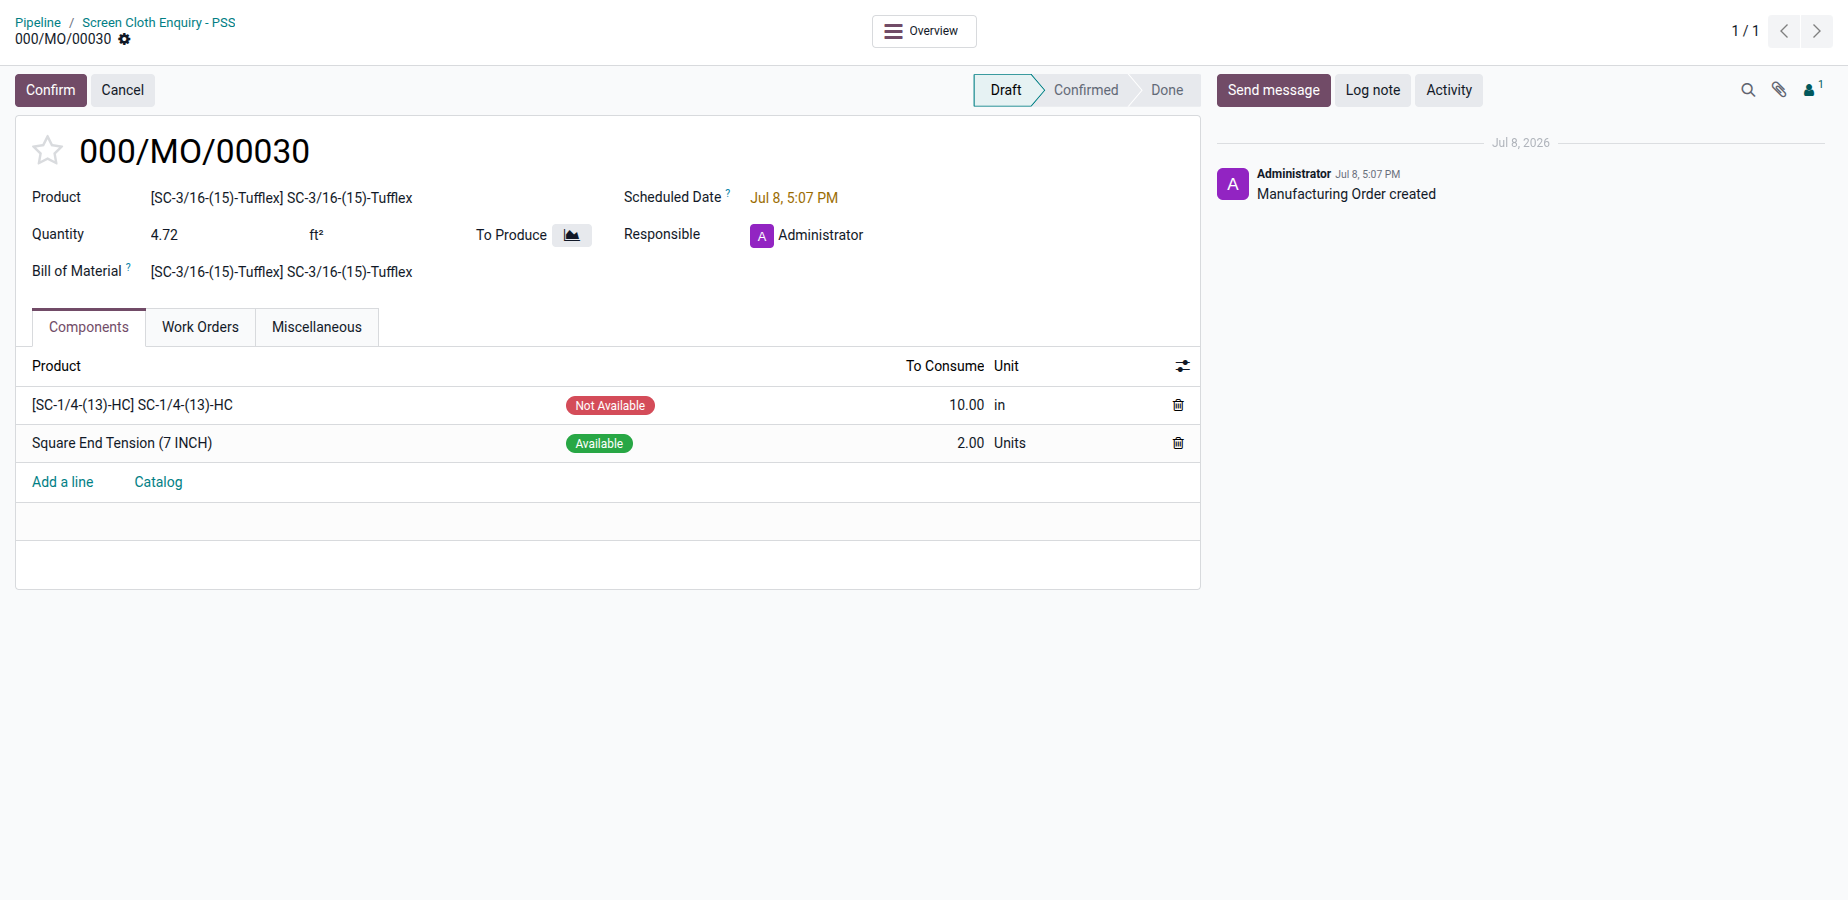
Task: Show Bill of Material help tooltip mark
Action: (128, 266)
